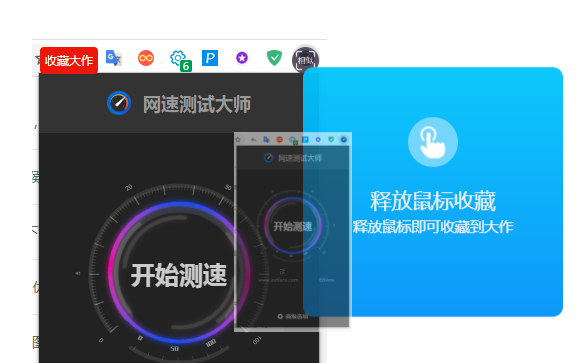The image size is (583, 363).
Task: Click the red 收藏大作 button
Action: tap(69, 60)
